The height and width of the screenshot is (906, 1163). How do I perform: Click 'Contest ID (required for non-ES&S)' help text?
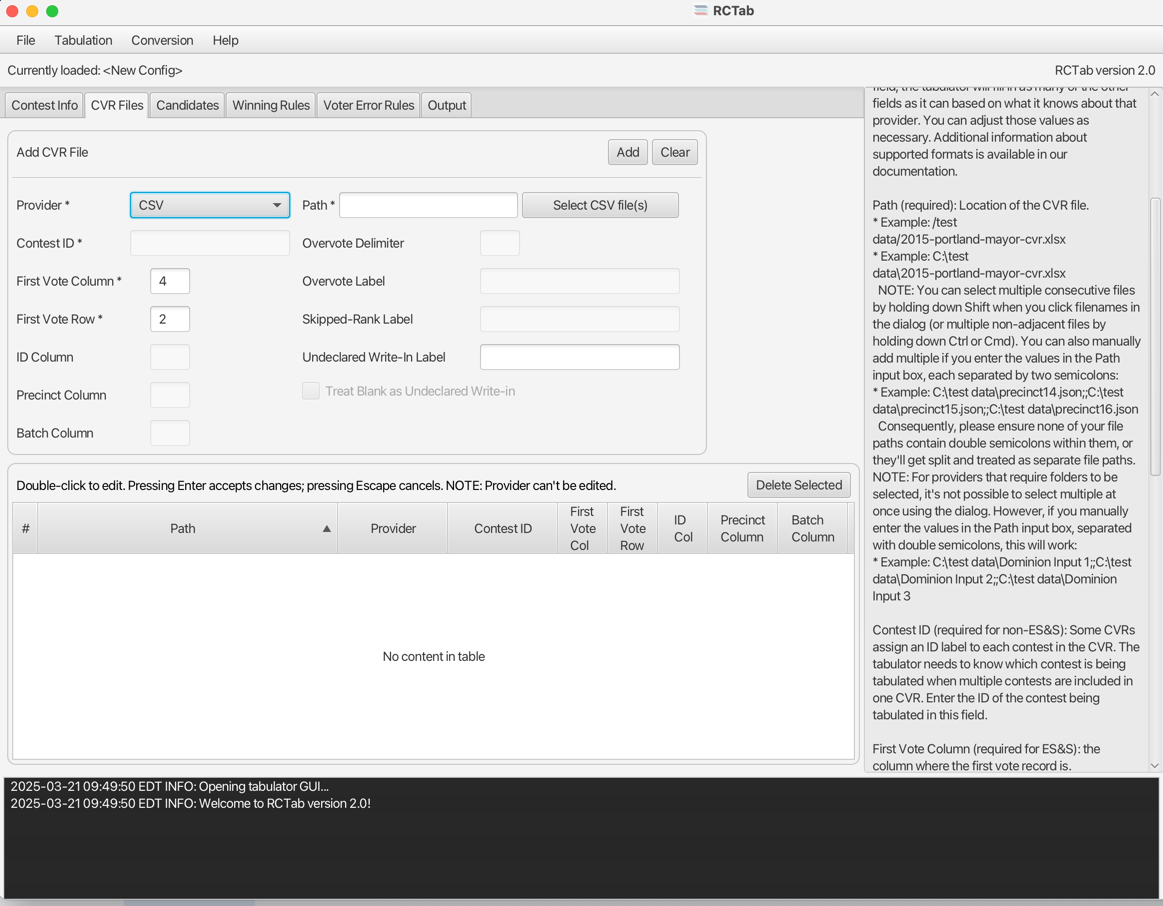click(x=1006, y=672)
